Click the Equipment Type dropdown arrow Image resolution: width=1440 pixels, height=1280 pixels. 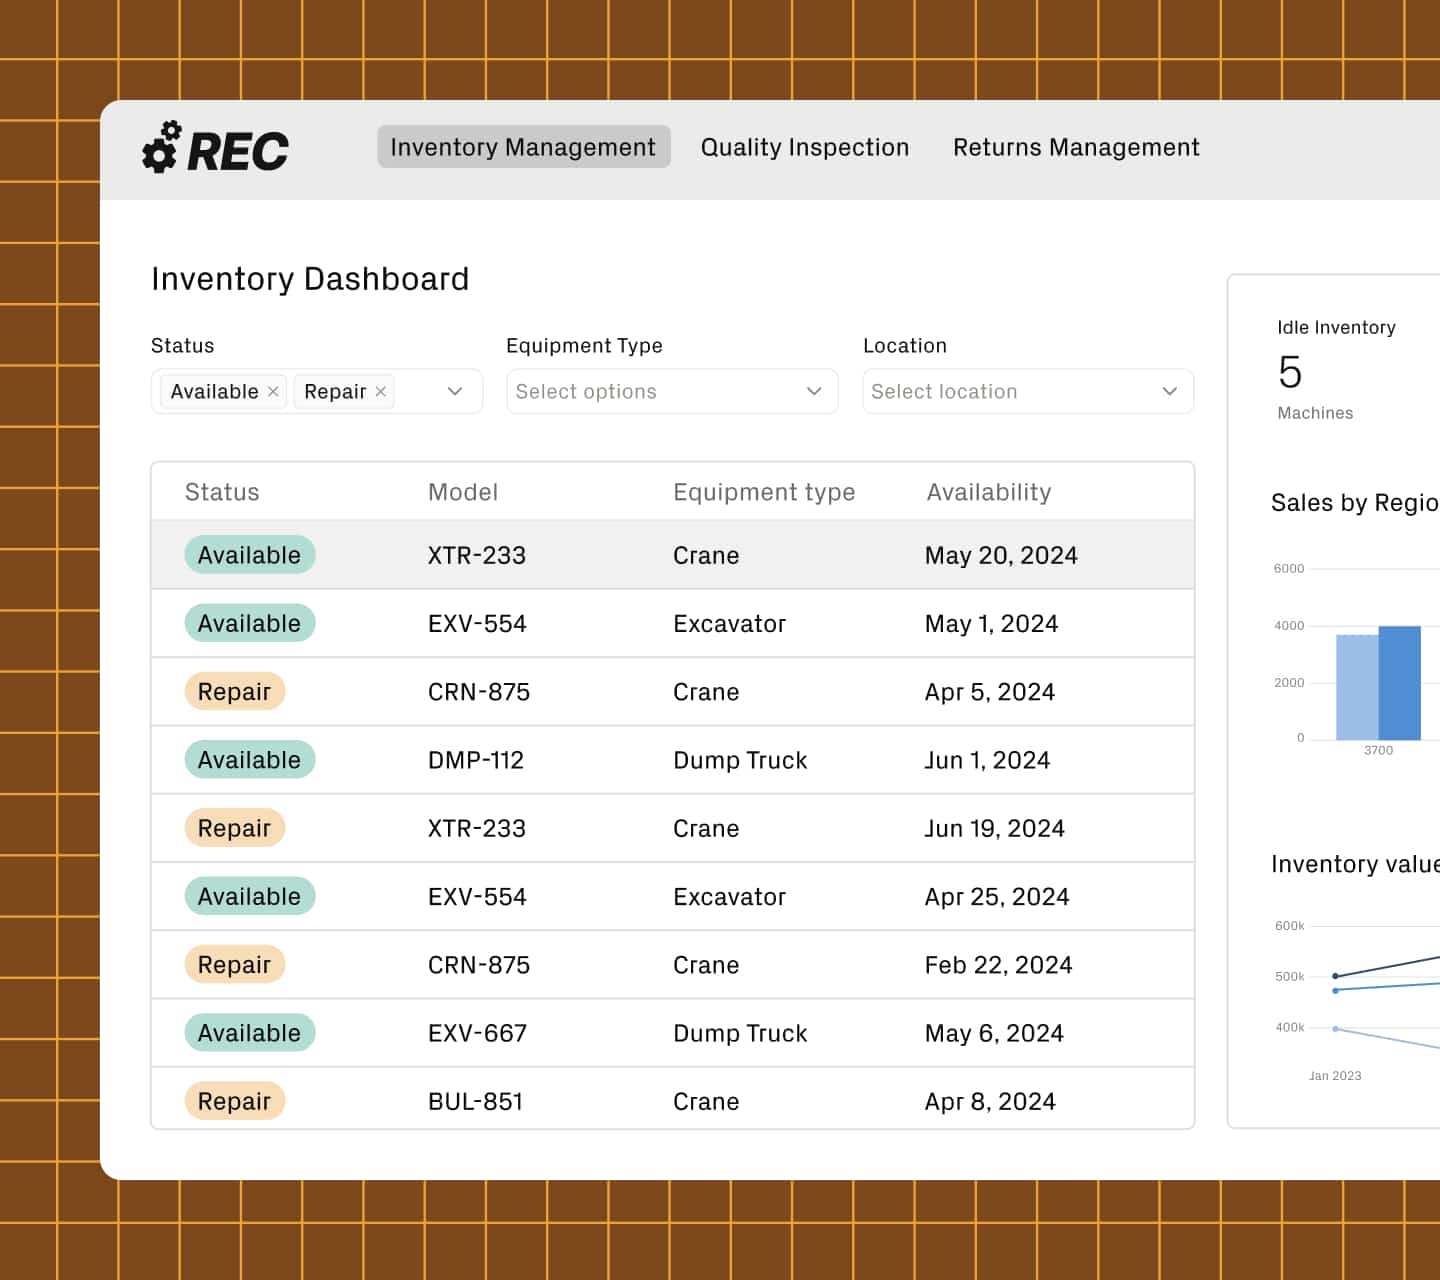pos(813,391)
